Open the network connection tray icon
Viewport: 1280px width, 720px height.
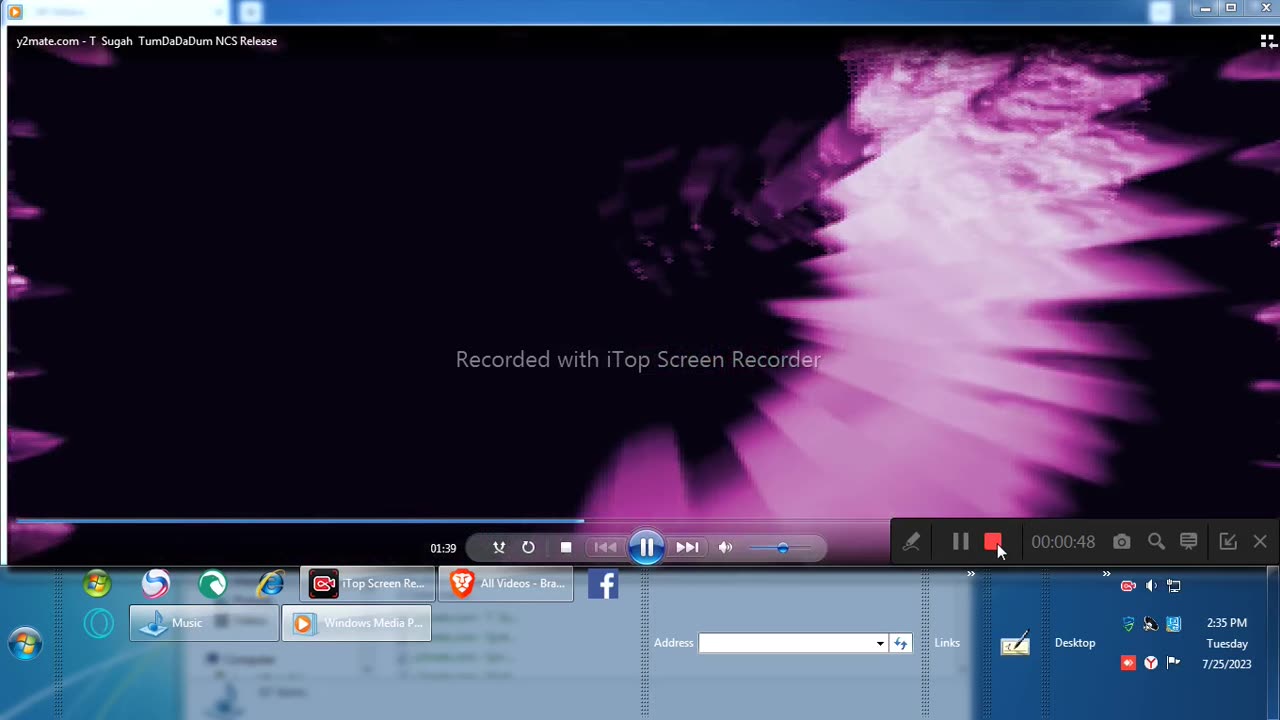click(1174, 586)
